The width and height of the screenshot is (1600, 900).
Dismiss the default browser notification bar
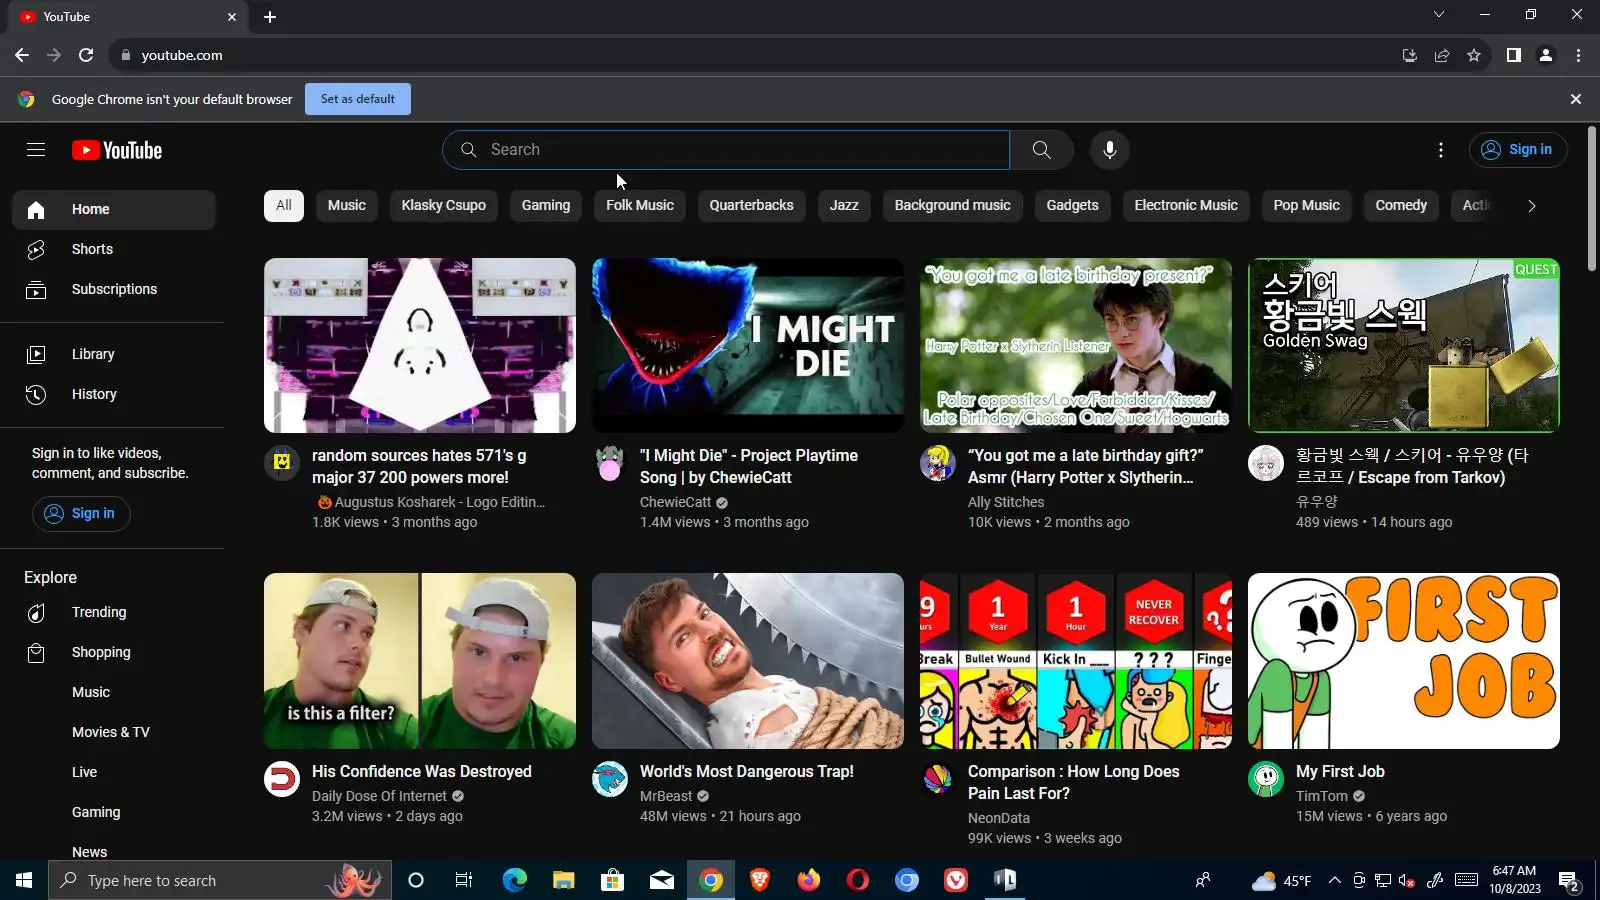coord(1576,99)
